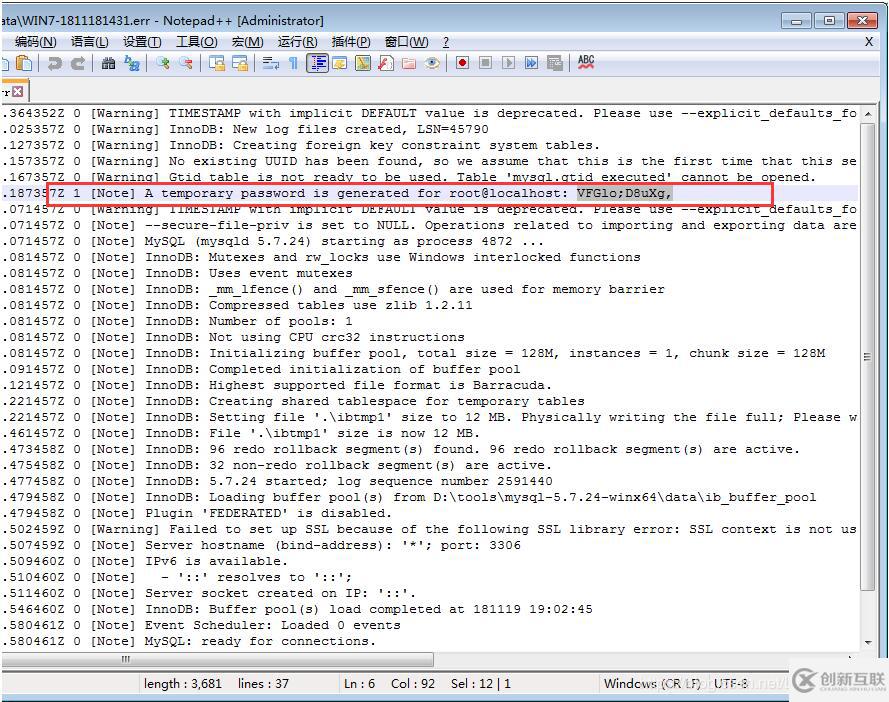The width and height of the screenshot is (889, 702).
Task: Toggle the highlighted indent guide button
Action: click(317, 63)
